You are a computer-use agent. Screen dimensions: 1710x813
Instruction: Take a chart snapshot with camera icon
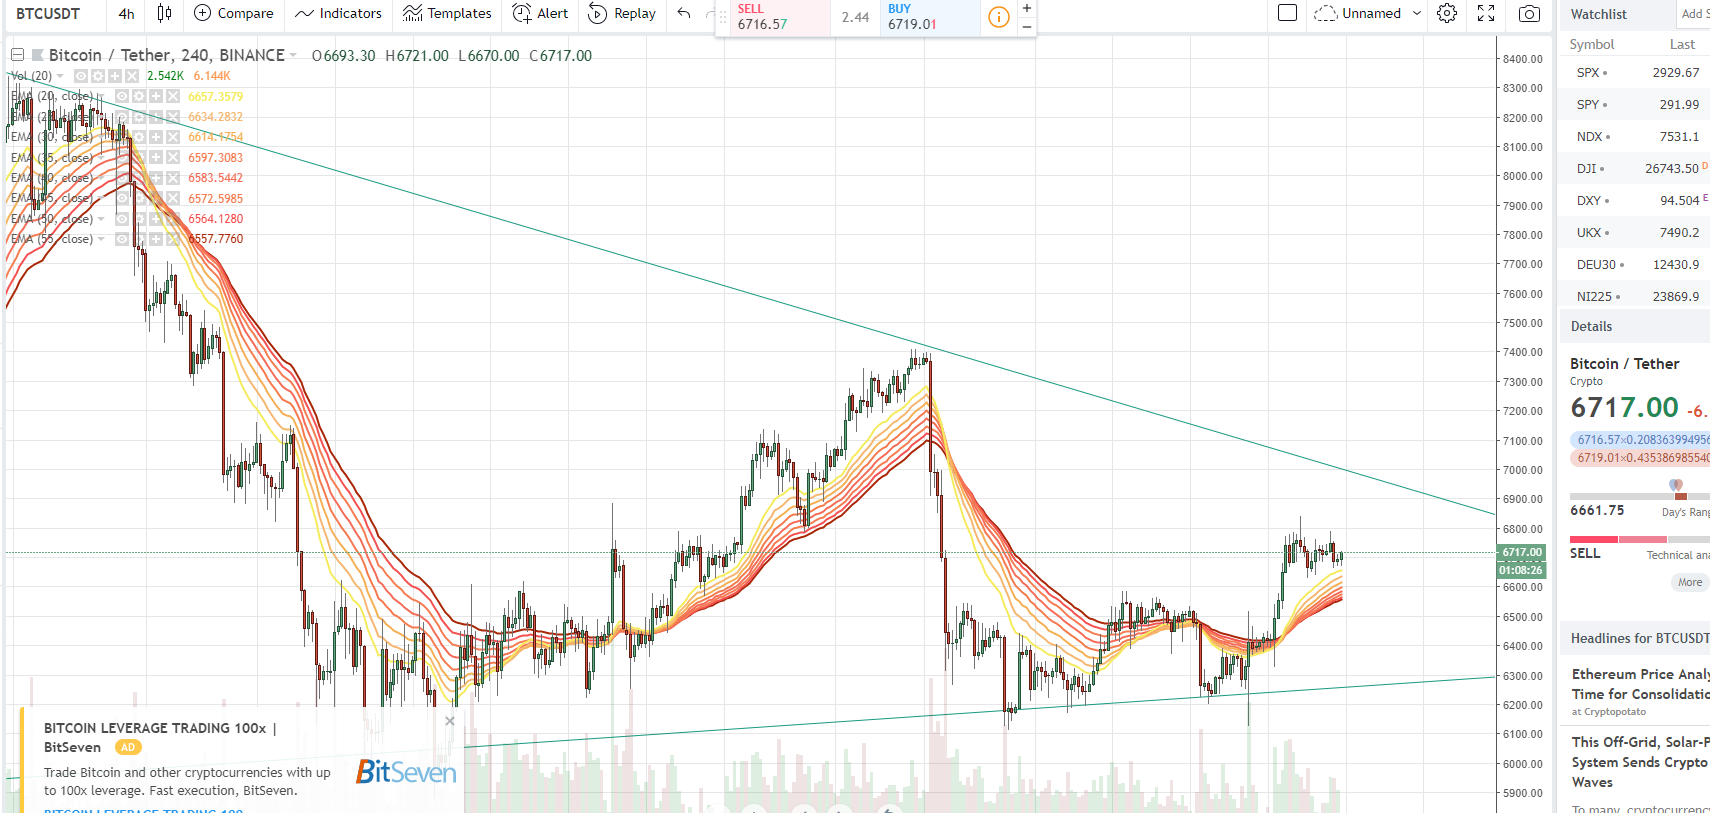pyautogui.click(x=1529, y=13)
